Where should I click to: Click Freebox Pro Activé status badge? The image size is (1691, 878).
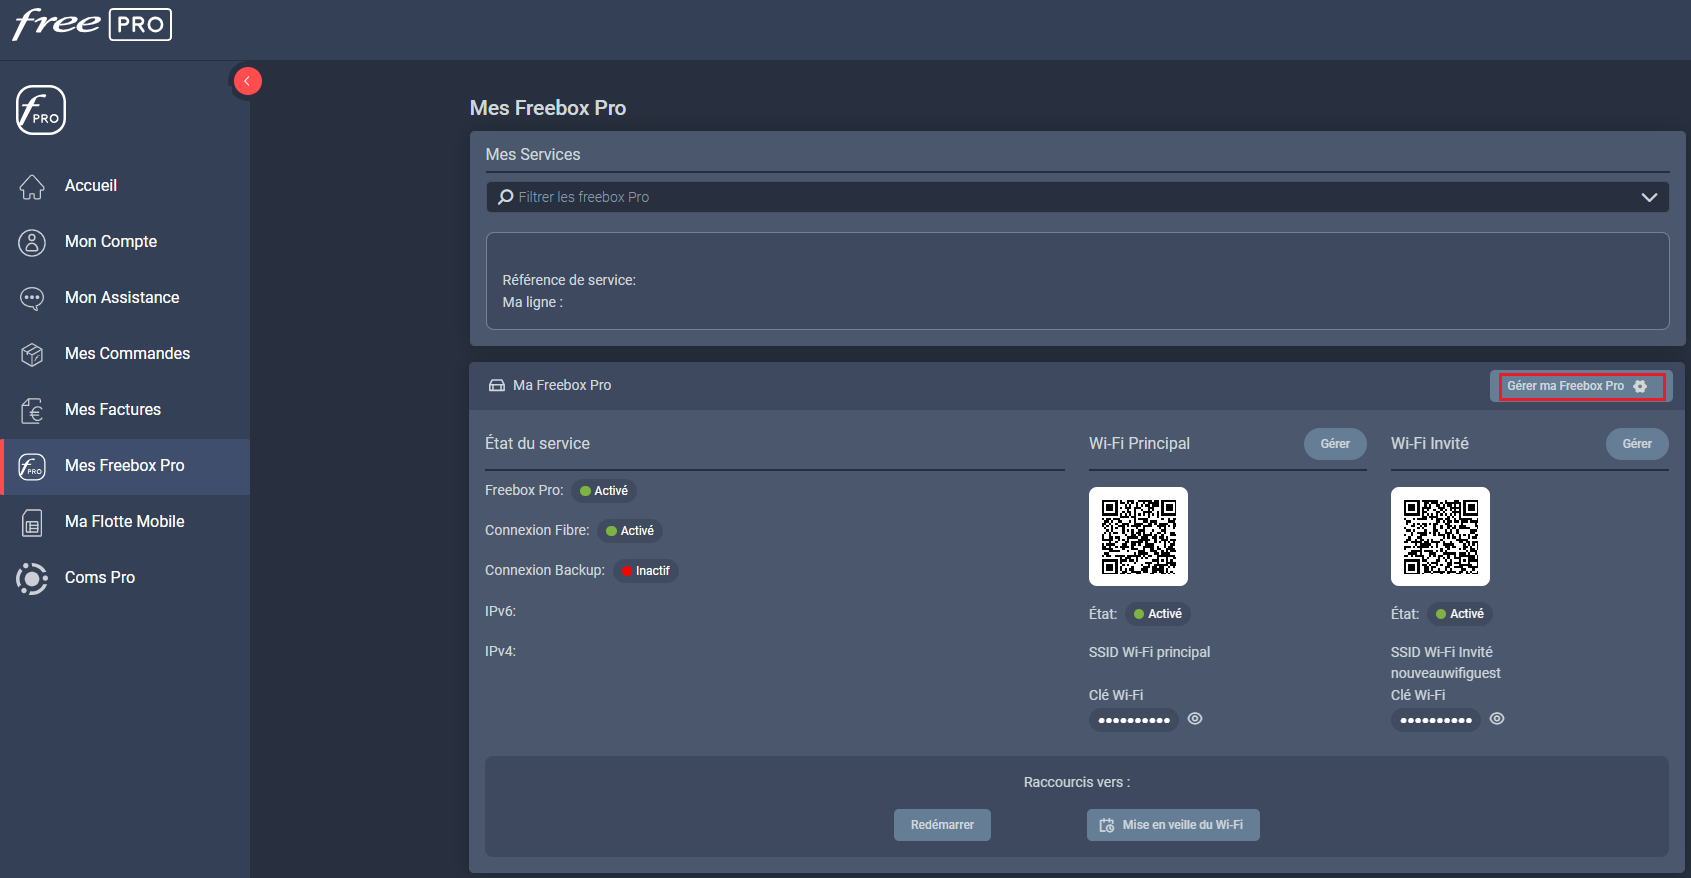[x=604, y=491]
